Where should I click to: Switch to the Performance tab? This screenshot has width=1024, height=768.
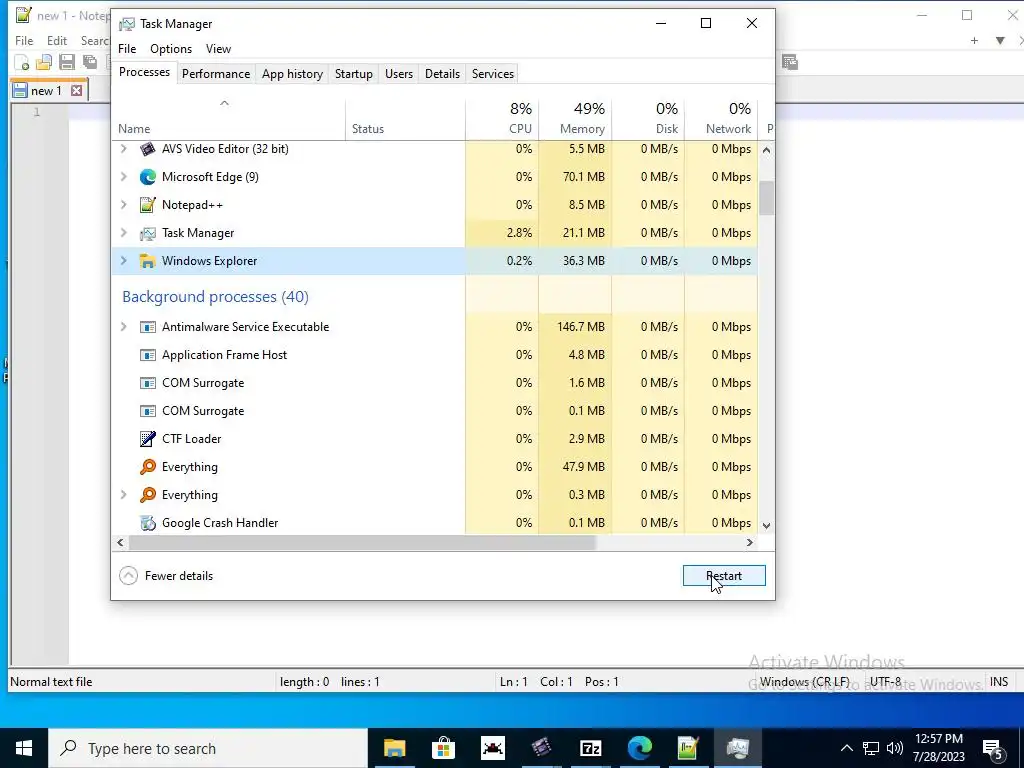click(x=216, y=74)
